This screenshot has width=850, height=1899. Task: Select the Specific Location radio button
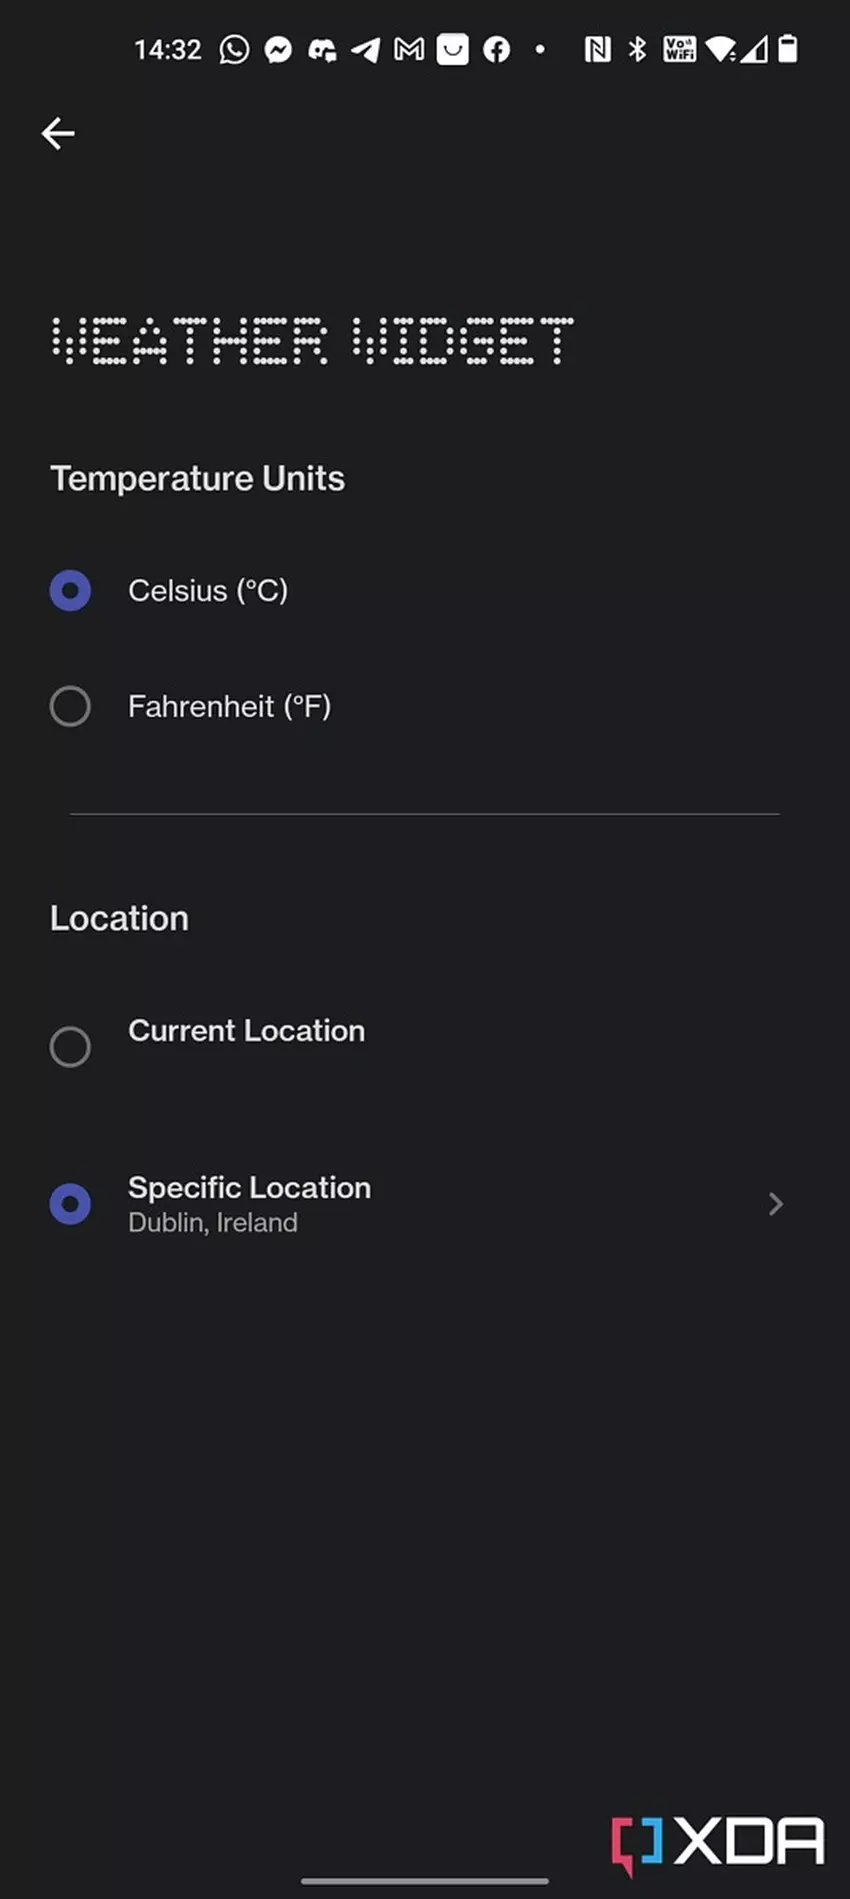pos(70,1204)
